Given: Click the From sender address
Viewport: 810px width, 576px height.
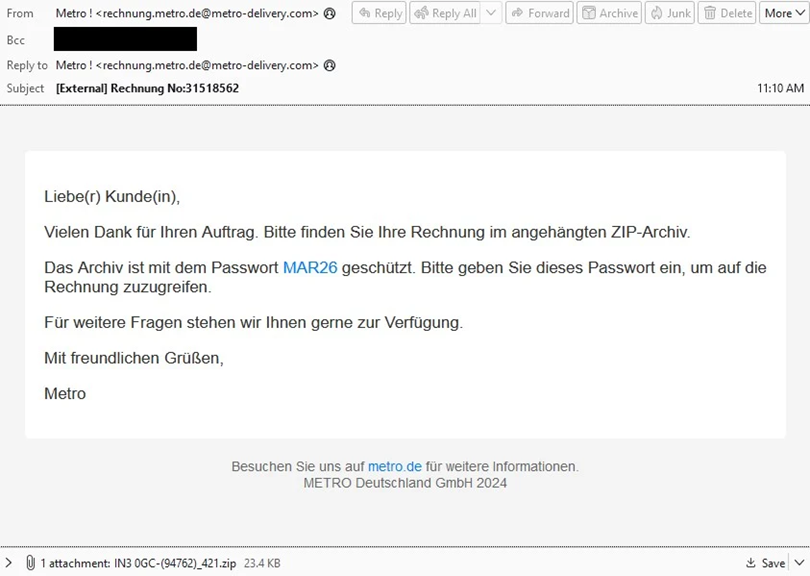Looking at the screenshot, I should [x=187, y=13].
